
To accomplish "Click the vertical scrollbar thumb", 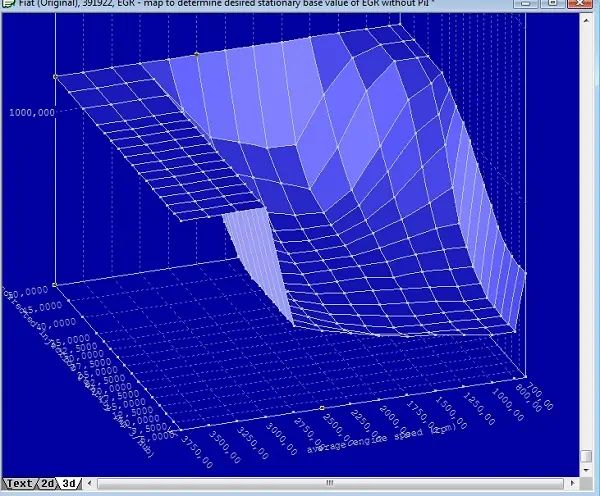I will (587, 455).
